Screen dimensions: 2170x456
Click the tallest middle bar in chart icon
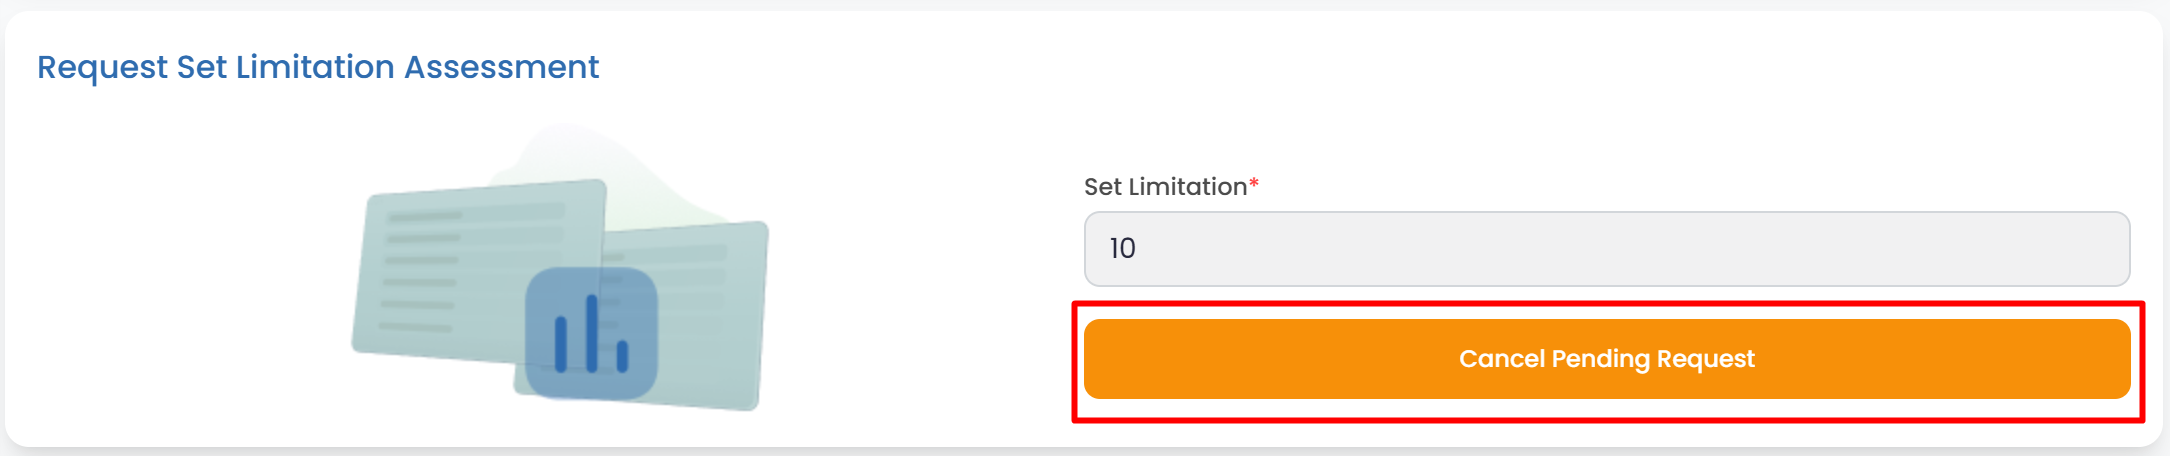coord(592,334)
